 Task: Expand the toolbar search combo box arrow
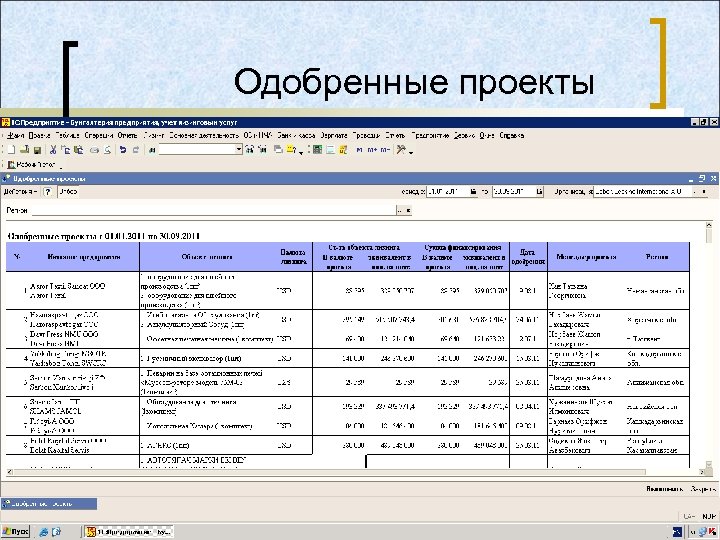[x=239, y=149]
